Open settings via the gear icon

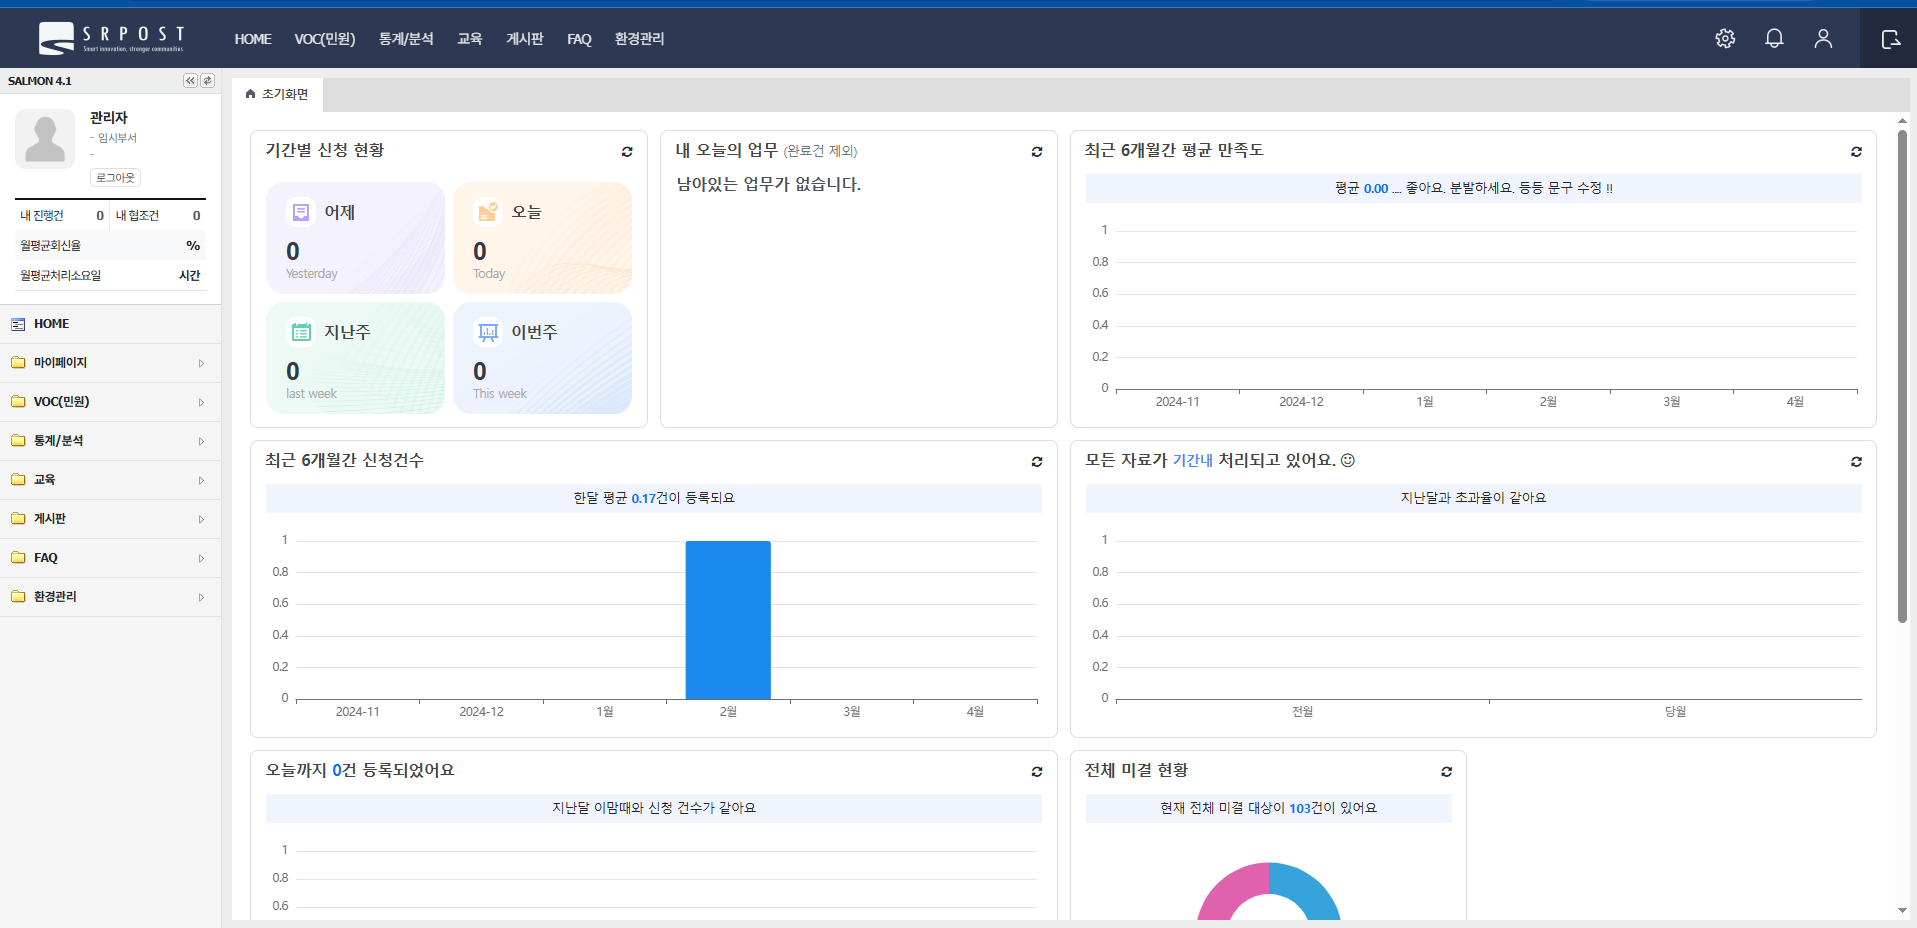point(1725,39)
